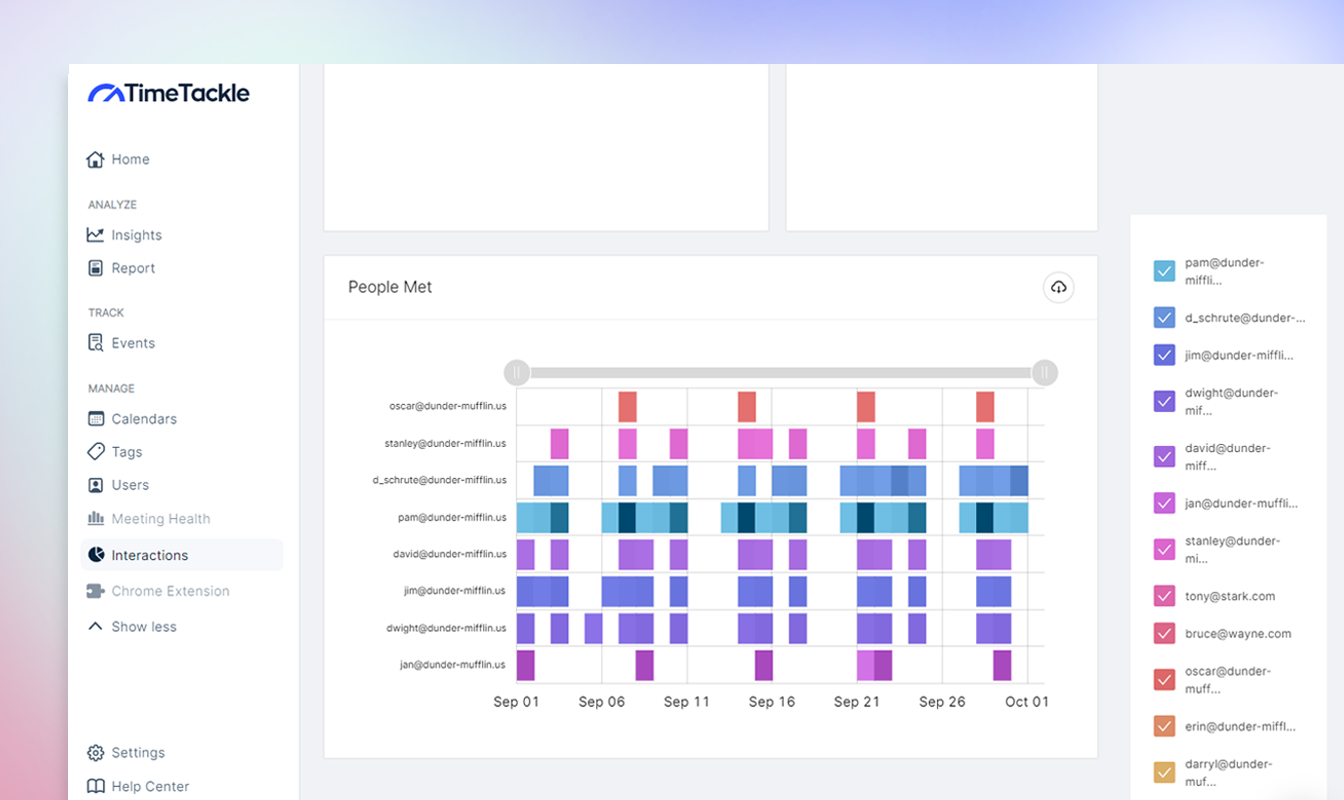
Task: Click right handle of date range slider
Action: tap(1045, 373)
